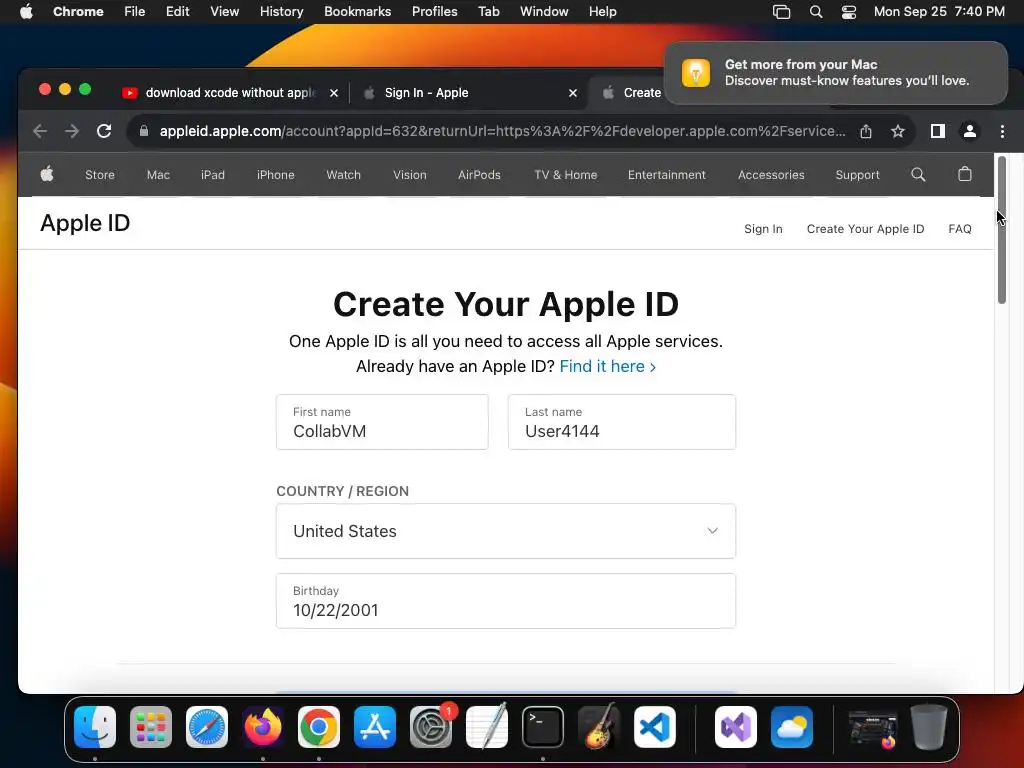Image resolution: width=1024 pixels, height=768 pixels.
Task: Go to Watch in the navigation bar
Action: pos(344,174)
